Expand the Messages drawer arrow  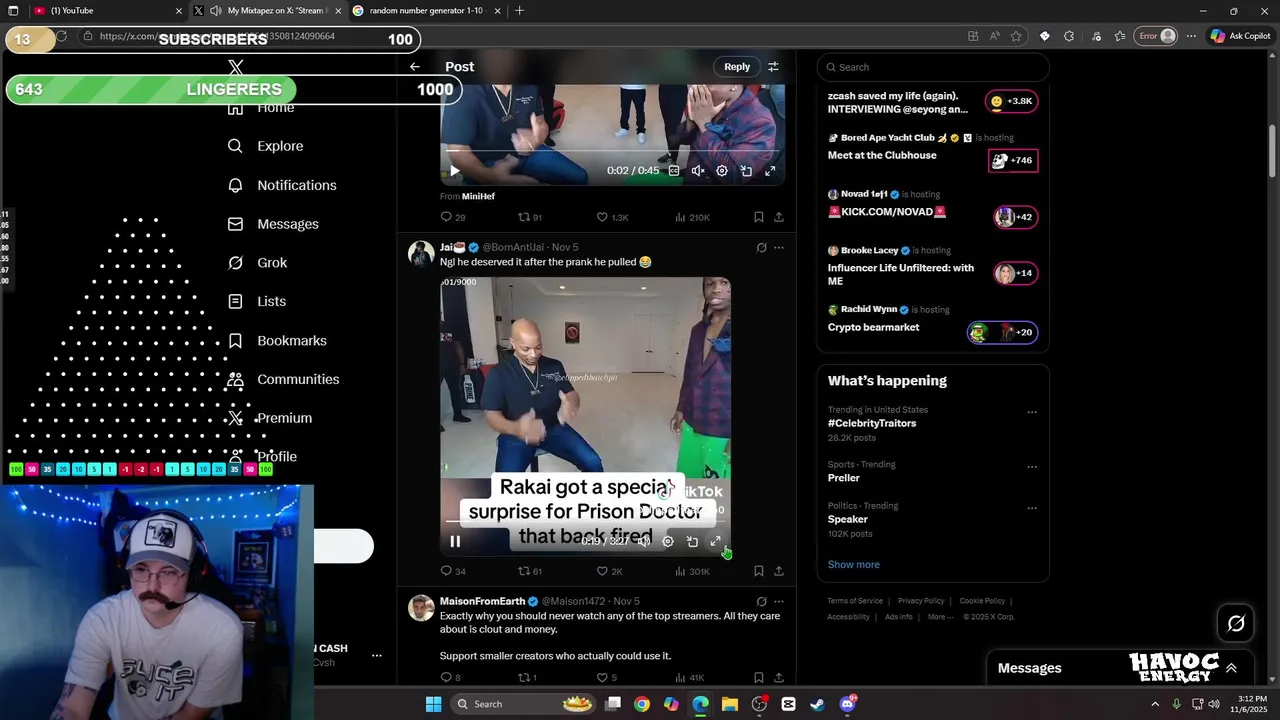coord(1231,668)
